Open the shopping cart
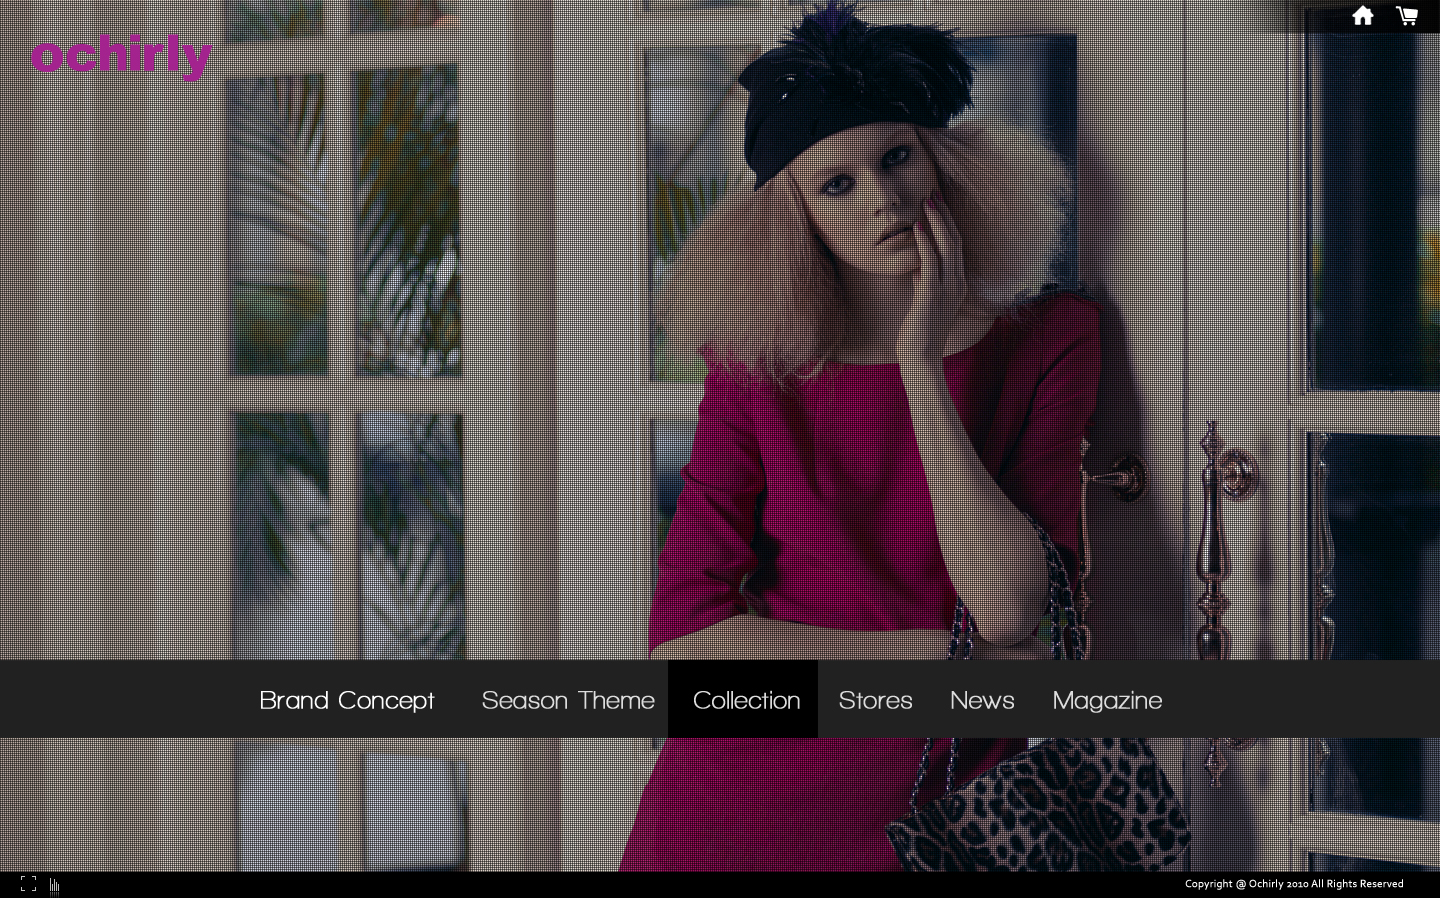1440x898 pixels. point(1407,16)
